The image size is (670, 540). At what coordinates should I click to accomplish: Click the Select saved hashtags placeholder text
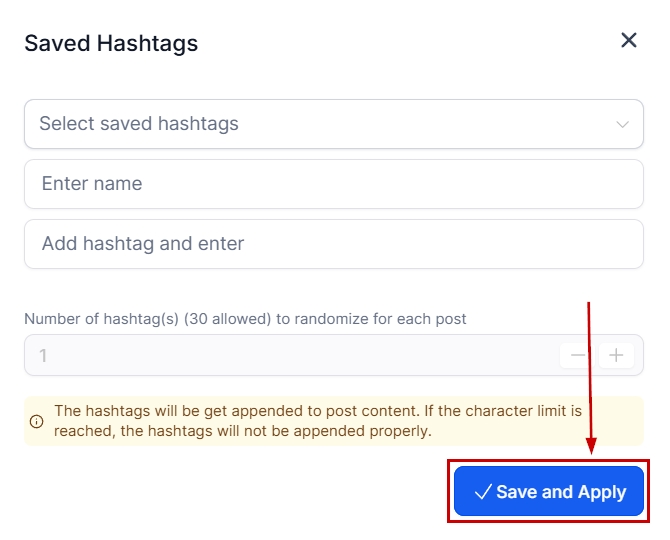click(139, 124)
